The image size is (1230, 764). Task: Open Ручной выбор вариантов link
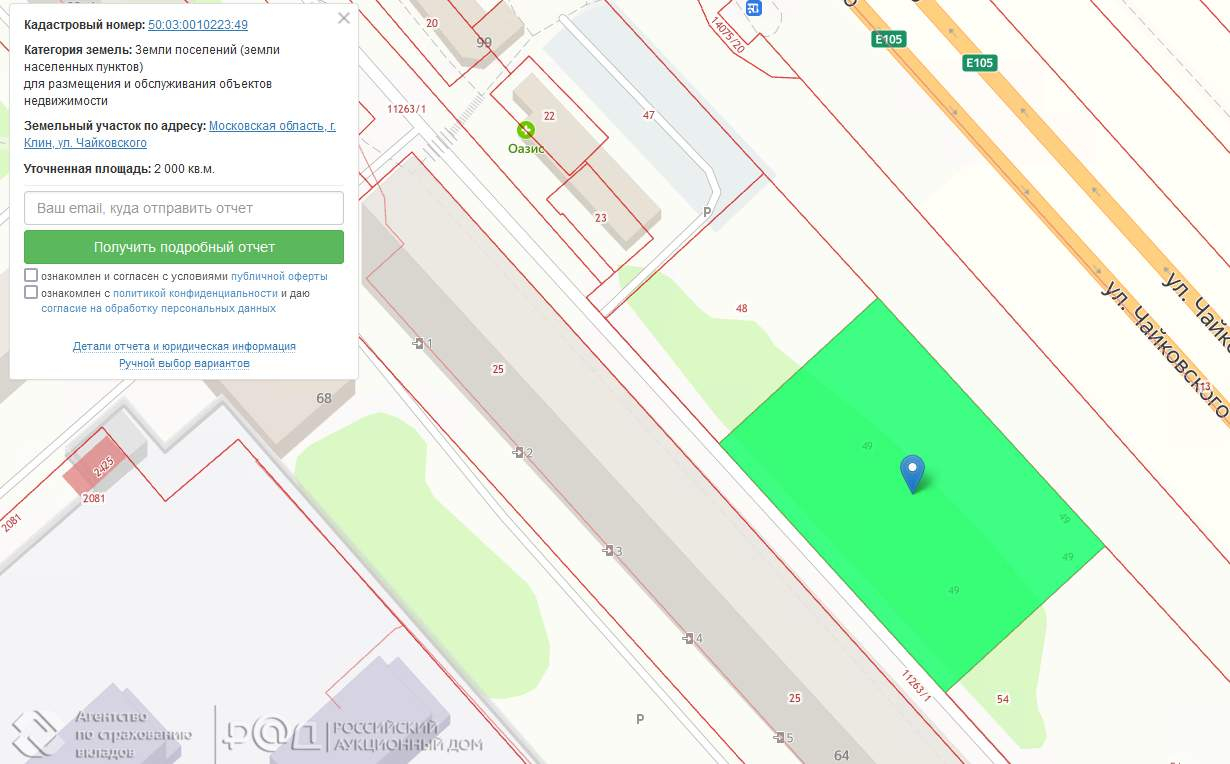184,363
